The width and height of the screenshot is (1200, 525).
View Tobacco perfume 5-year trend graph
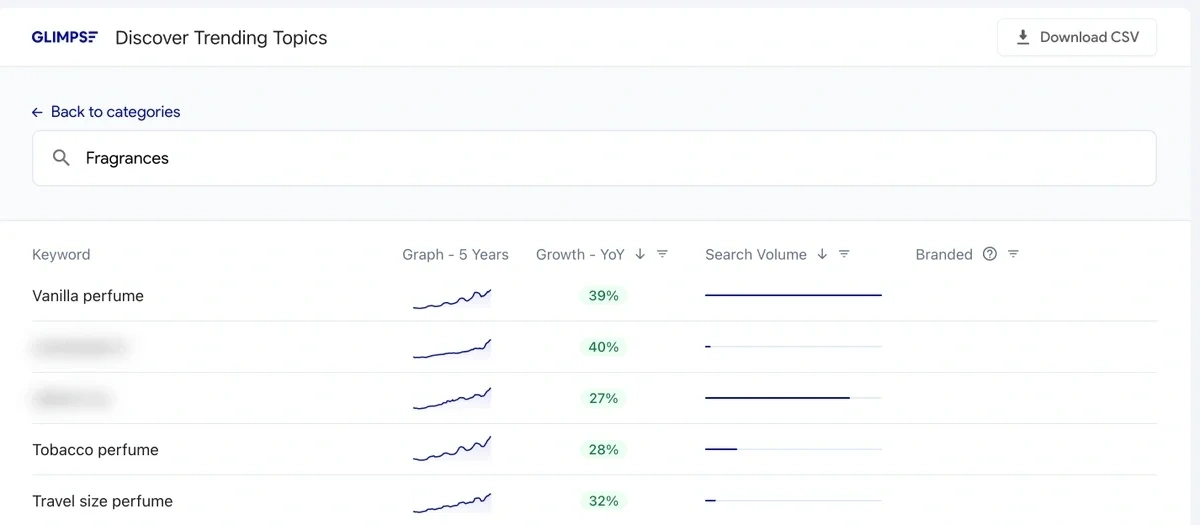tap(452, 450)
